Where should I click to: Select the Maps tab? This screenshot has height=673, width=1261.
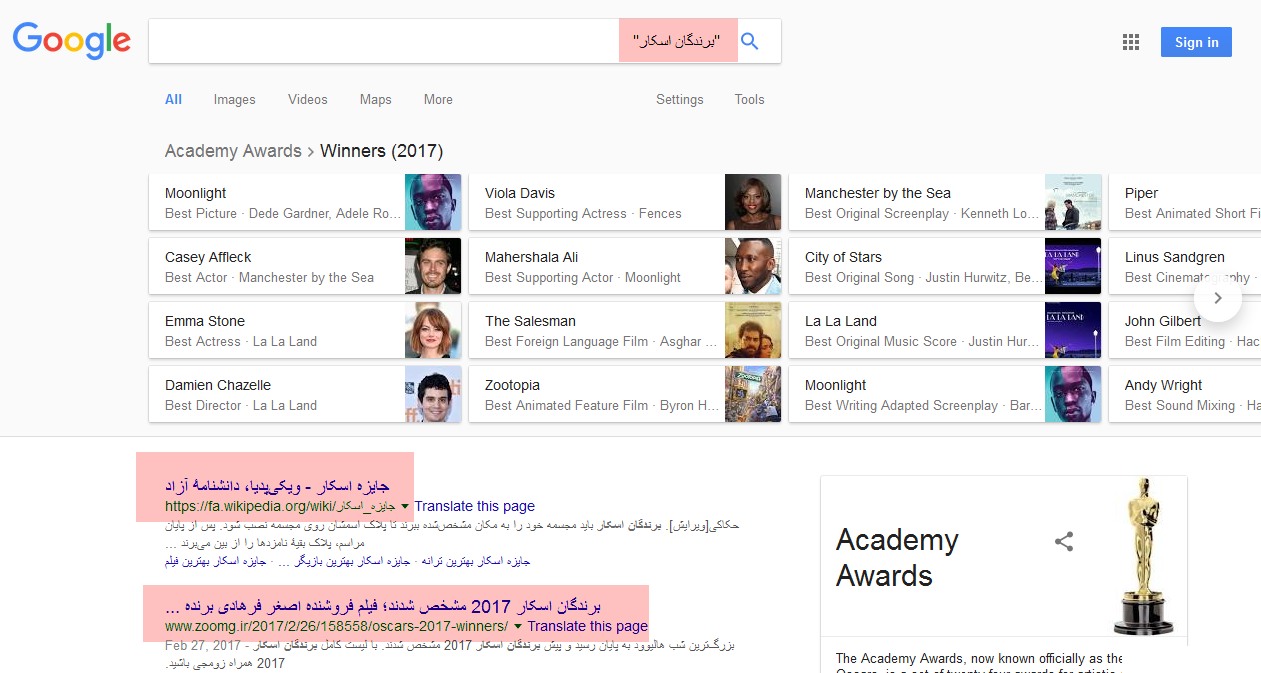(x=375, y=100)
